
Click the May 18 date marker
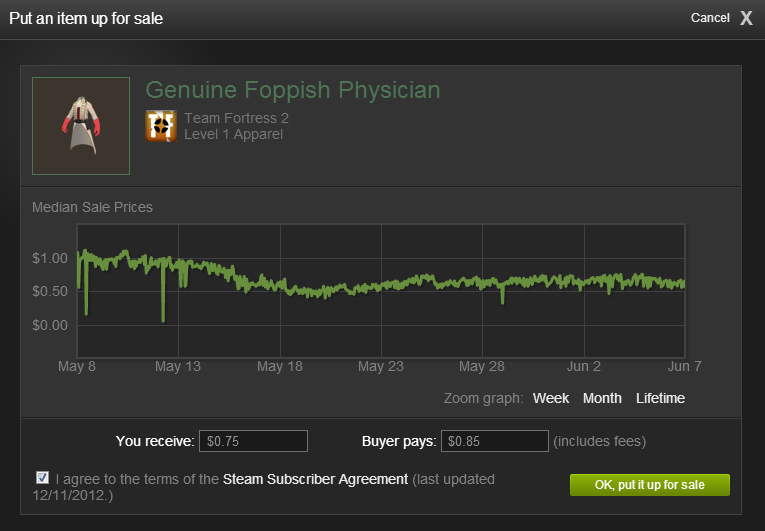pos(280,367)
